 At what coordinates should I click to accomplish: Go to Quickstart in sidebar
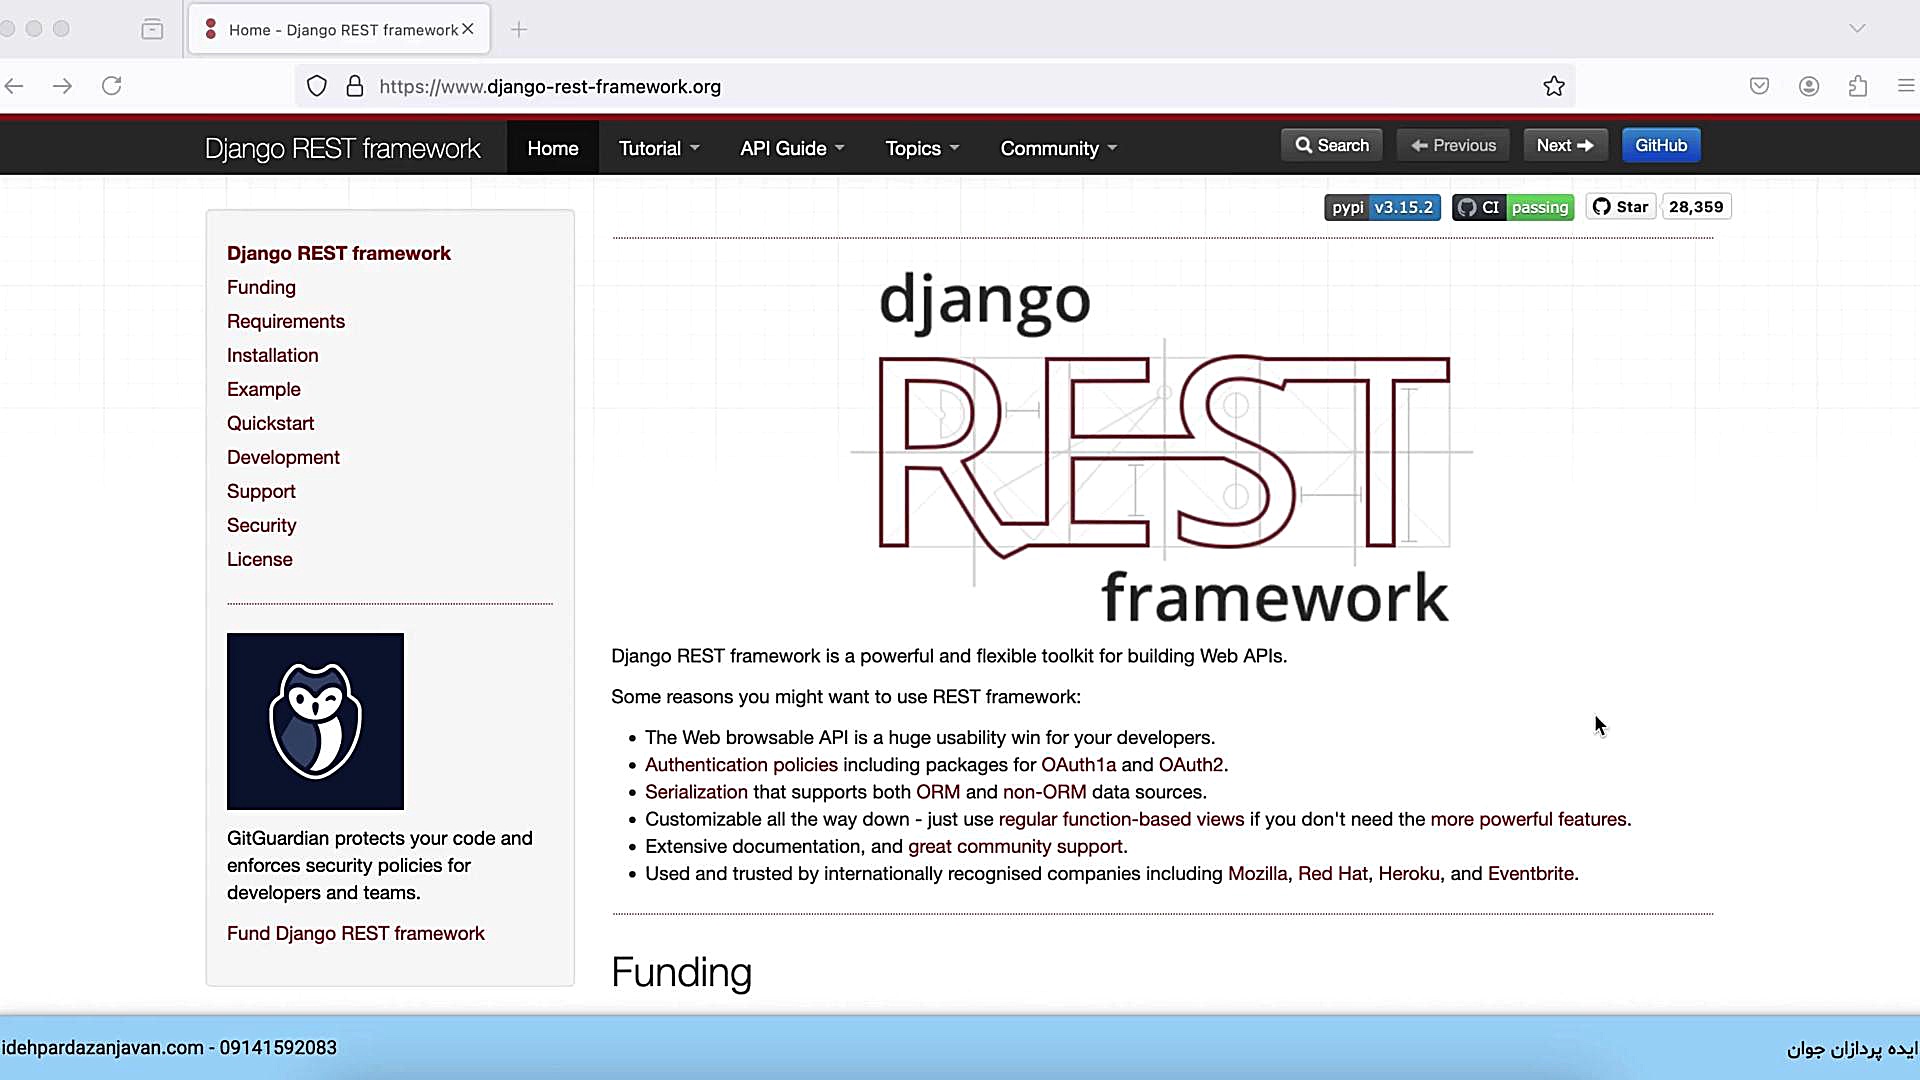tap(270, 423)
